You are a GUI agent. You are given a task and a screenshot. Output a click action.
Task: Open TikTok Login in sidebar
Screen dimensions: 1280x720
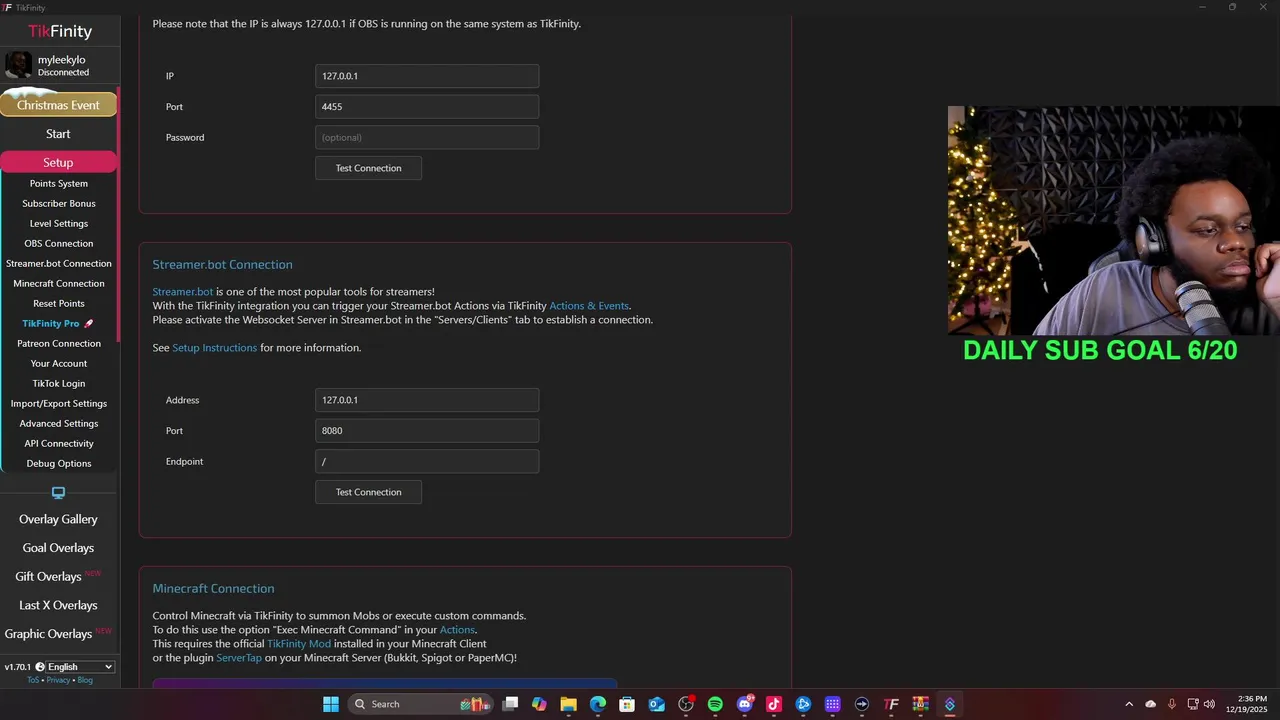click(x=59, y=384)
